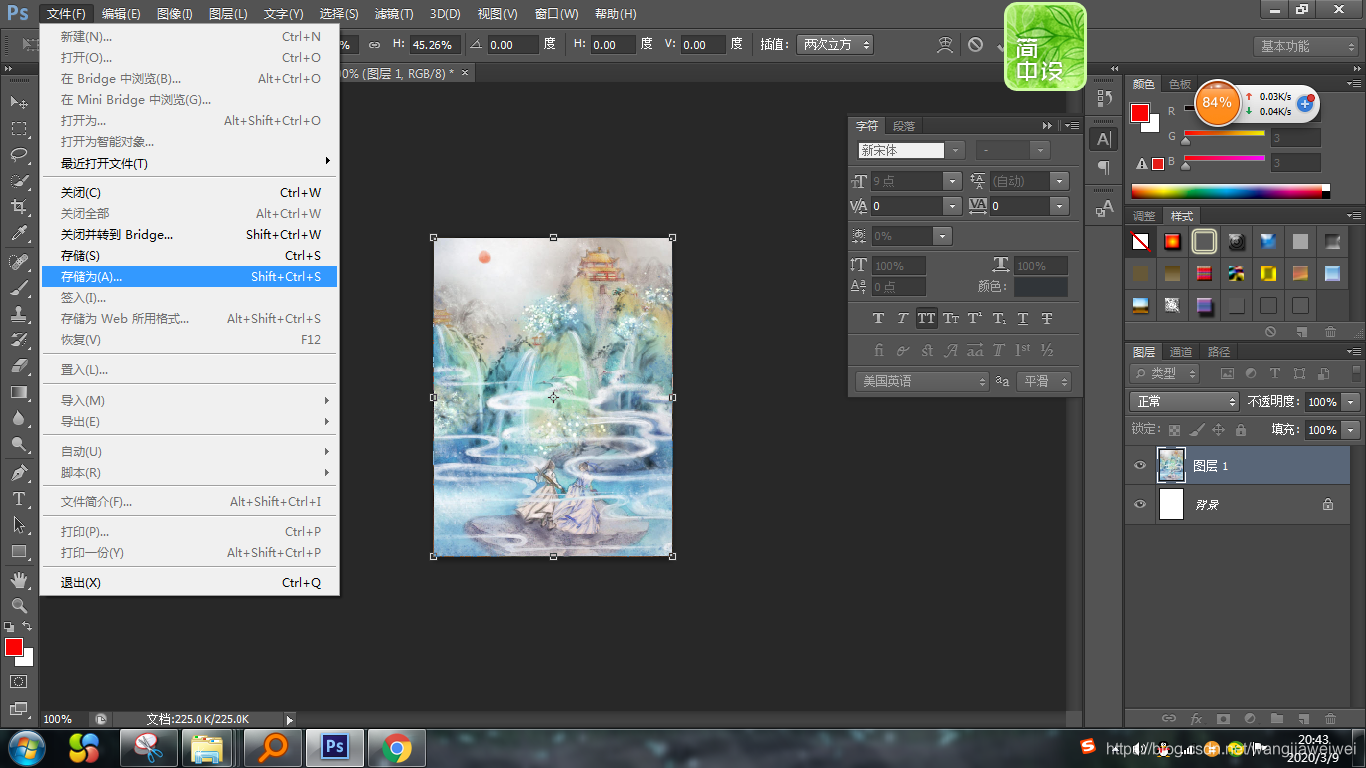Viewport: 1366px width, 768px height.
Task: Choose 存储为(A)... from File menu
Action: point(189,277)
